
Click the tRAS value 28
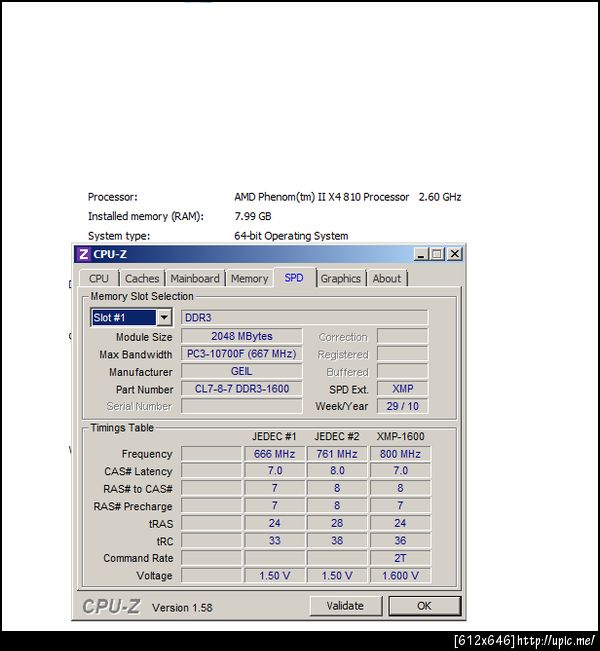[x=337, y=523]
